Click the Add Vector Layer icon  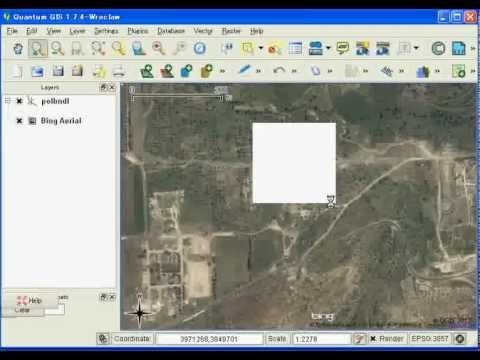[x=147, y=71]
